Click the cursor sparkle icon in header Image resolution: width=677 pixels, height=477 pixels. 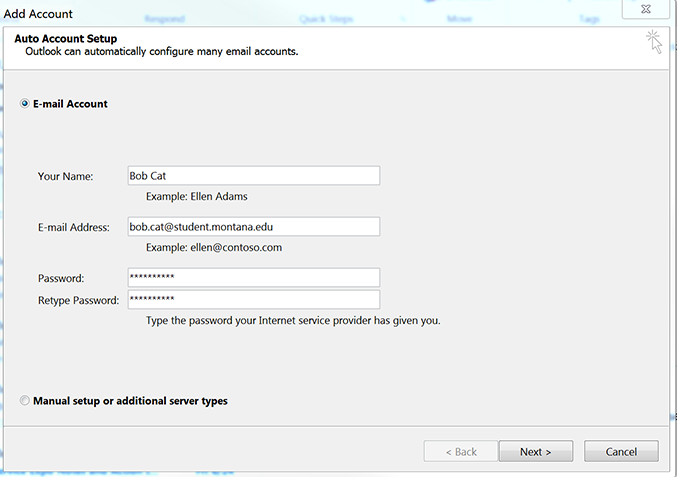click(x=654, y=42)
